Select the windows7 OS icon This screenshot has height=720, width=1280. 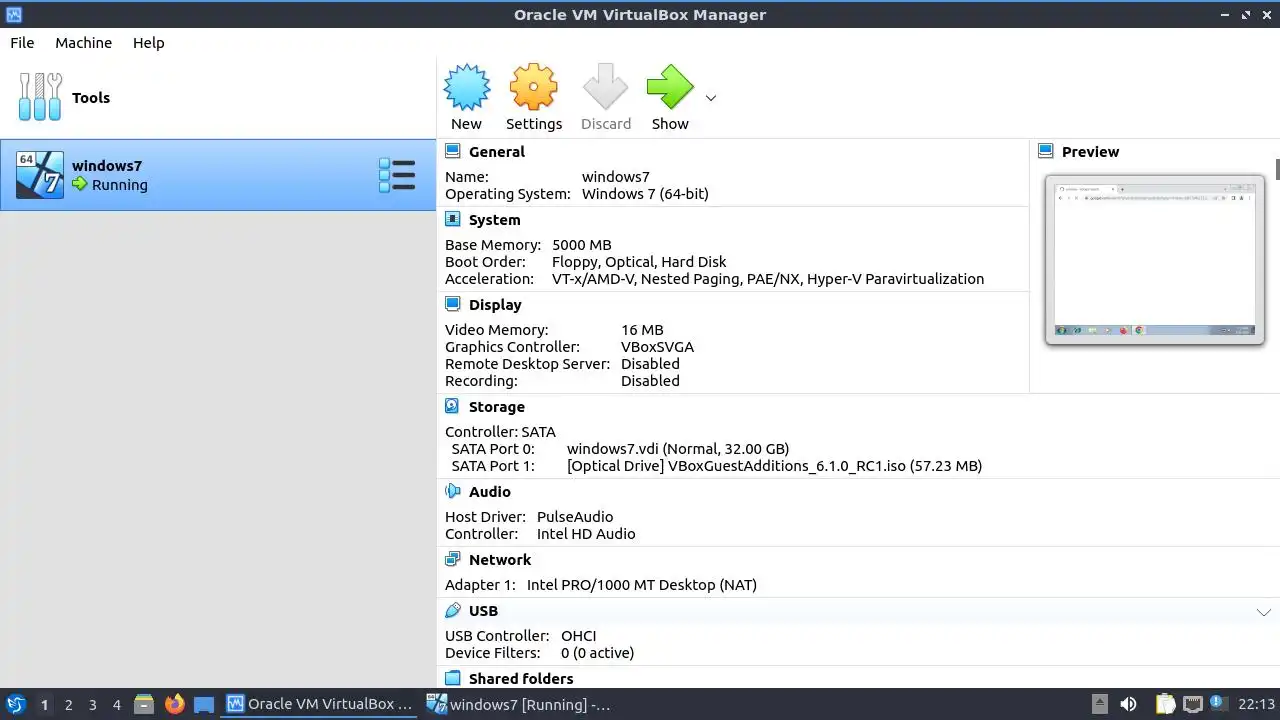[x=40, y=175]
